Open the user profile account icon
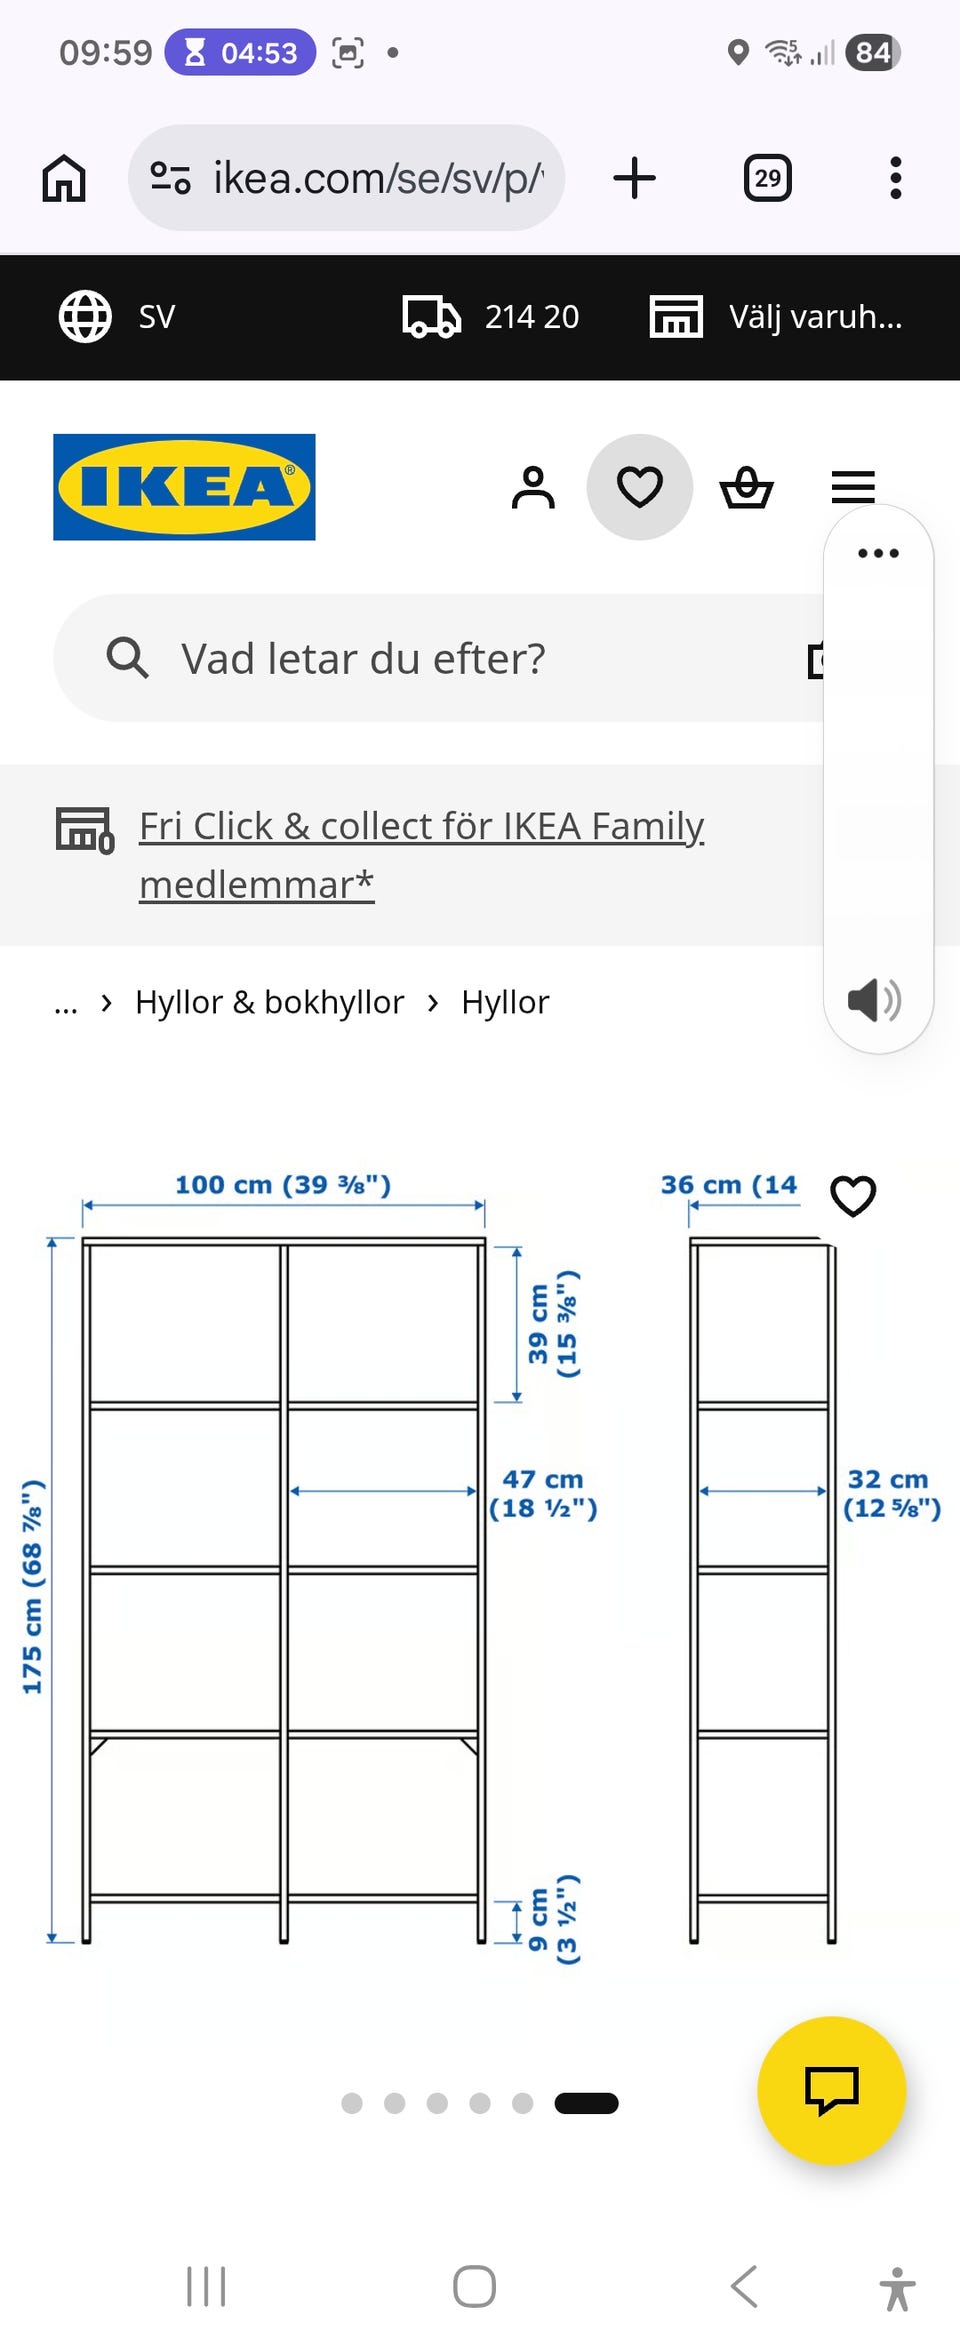 tap(533, 488)
